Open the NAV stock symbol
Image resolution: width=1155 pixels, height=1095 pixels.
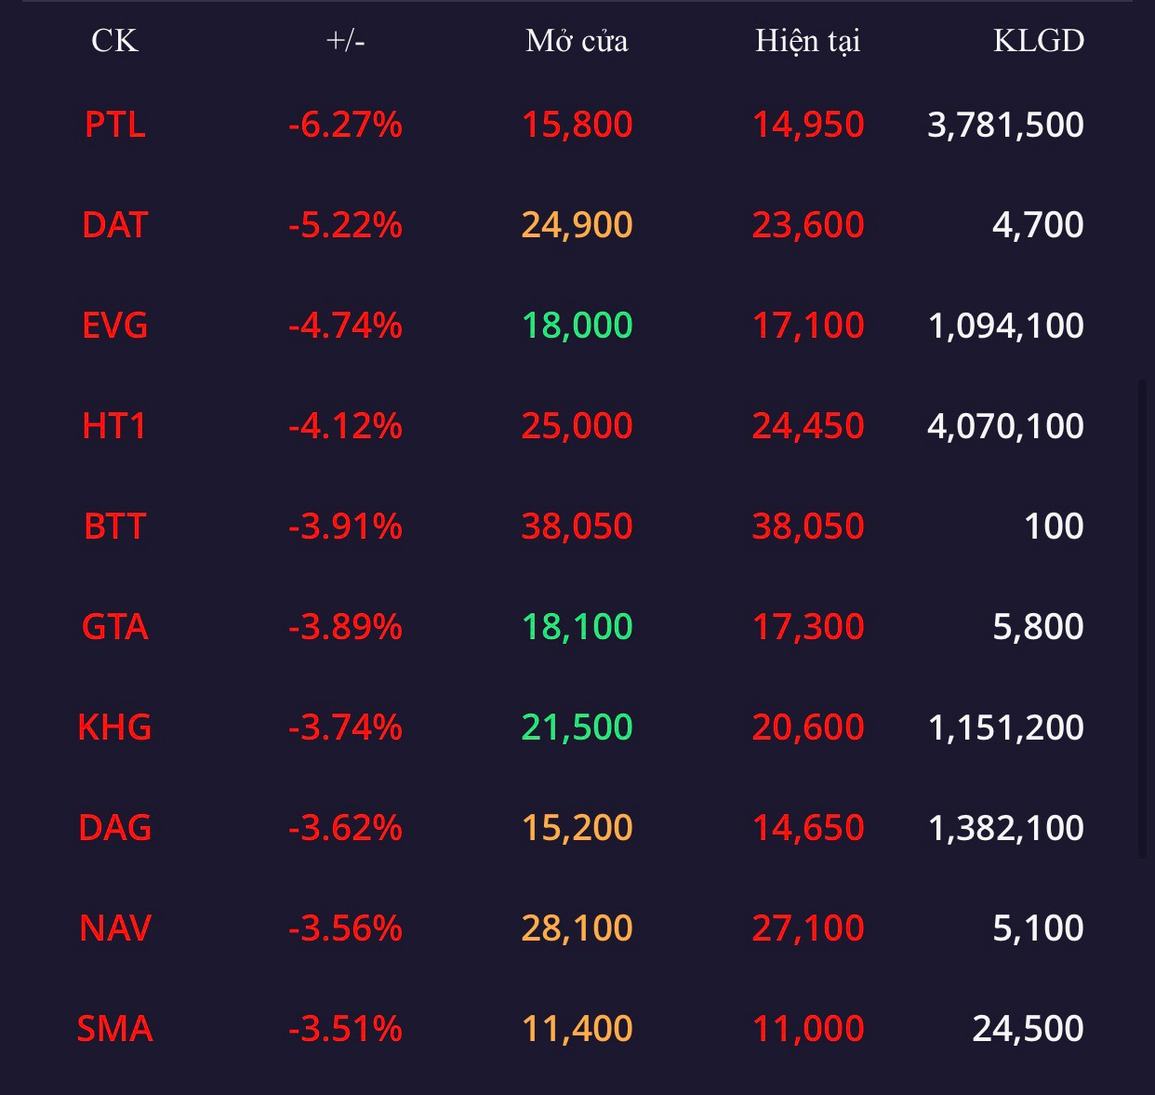point(115,928)
